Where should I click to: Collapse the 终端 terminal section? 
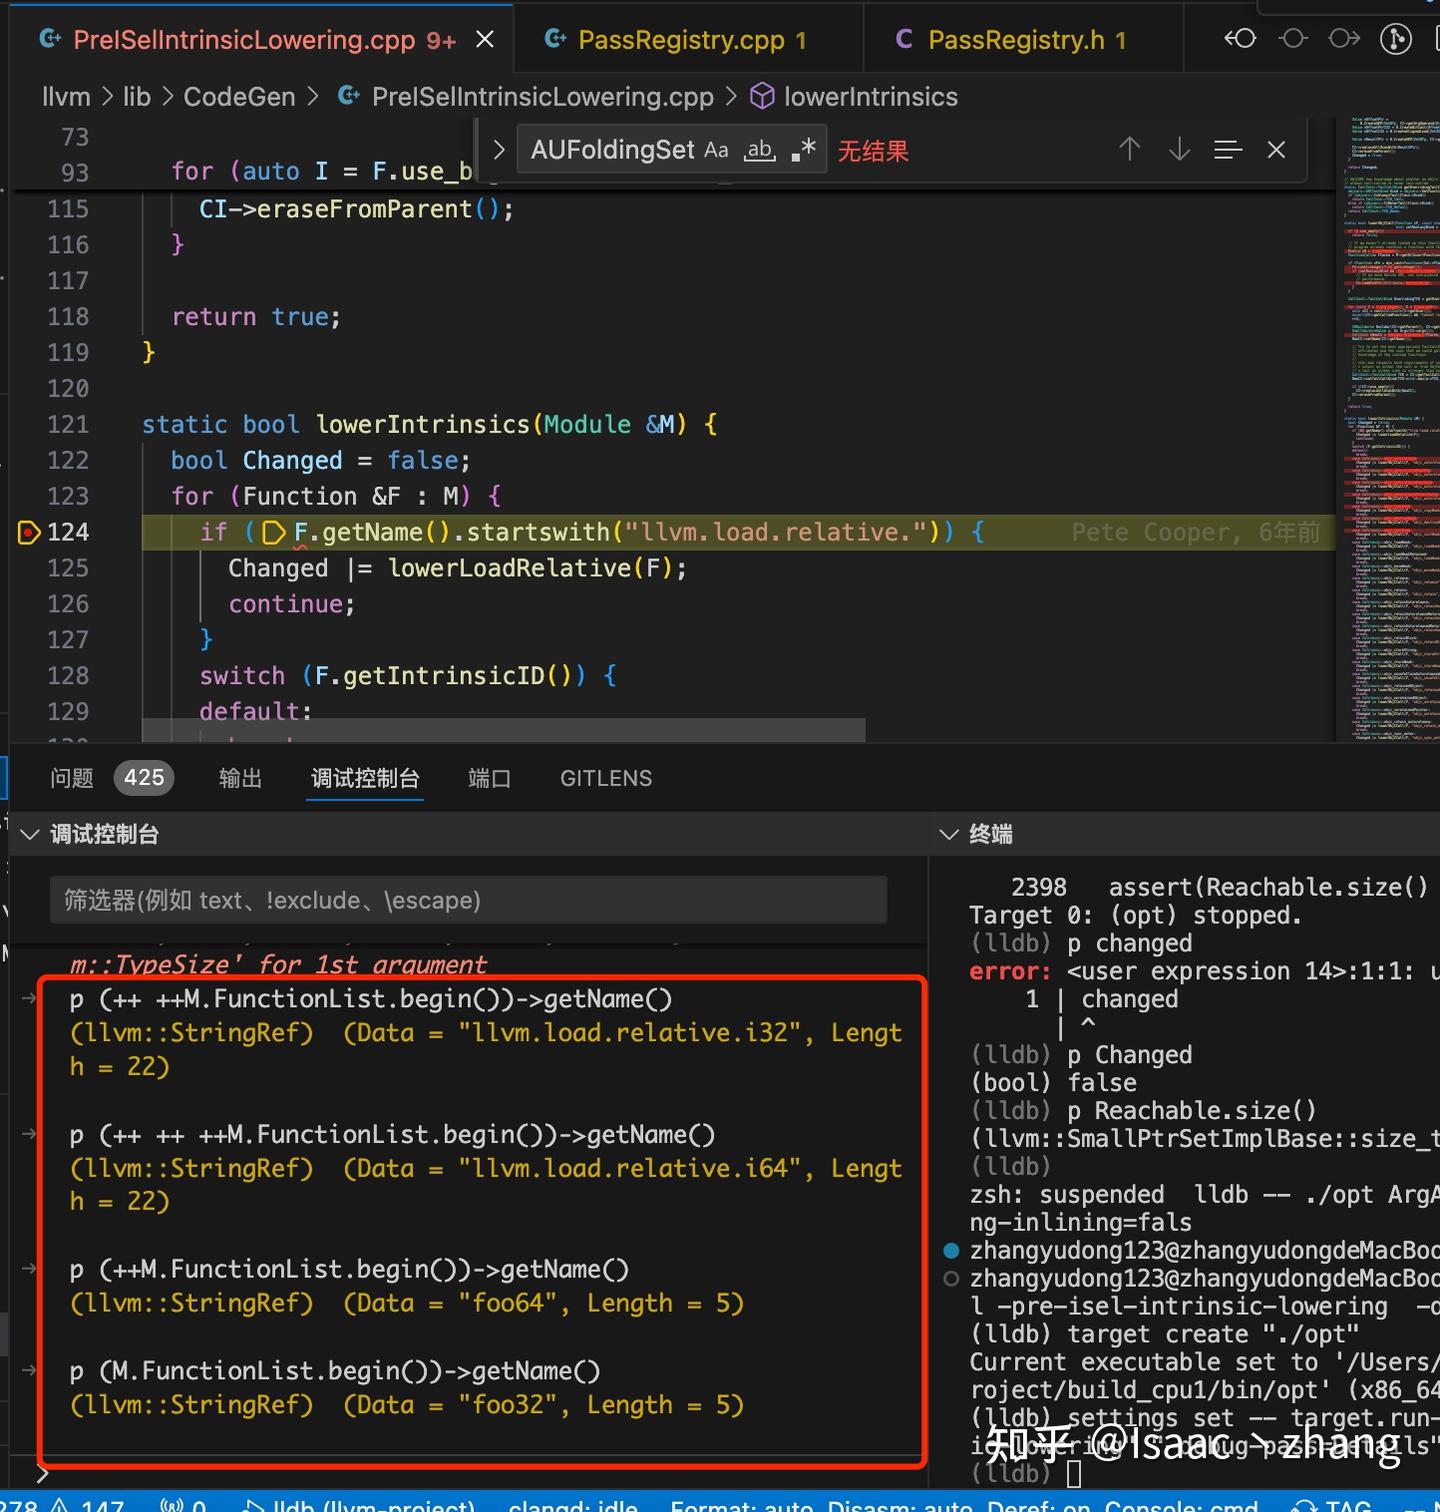[948, 834]
